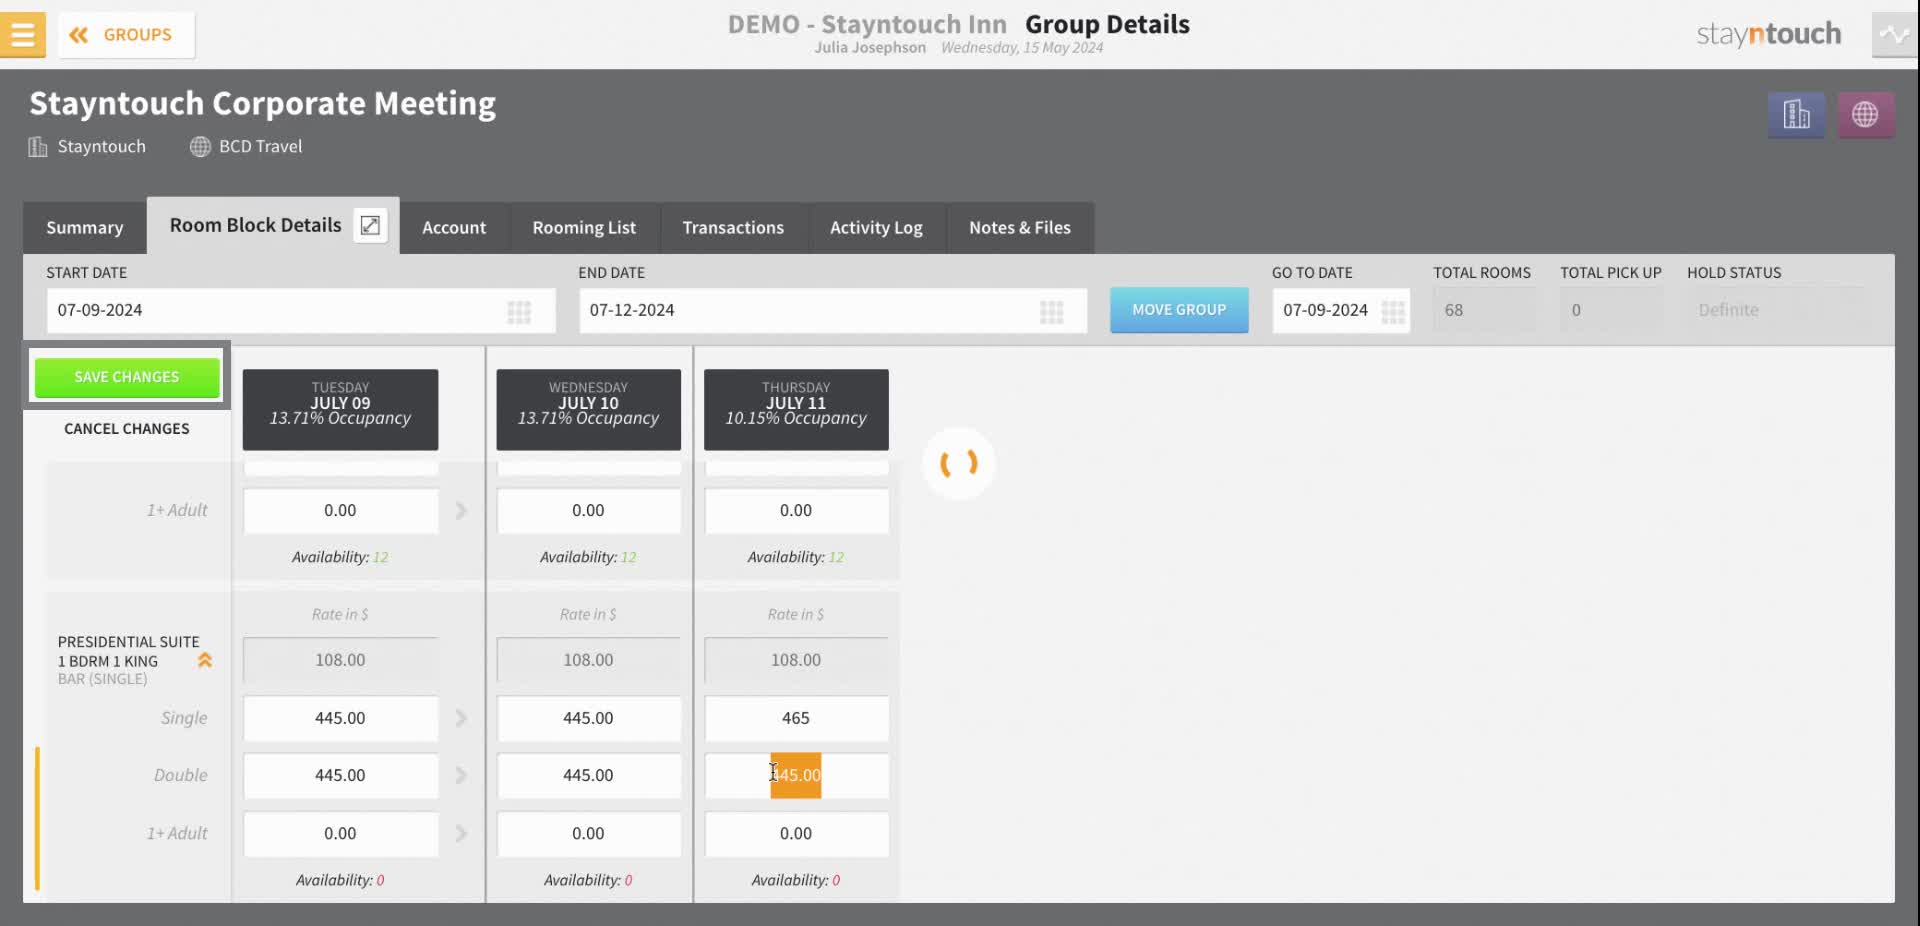Click Availability 12 under July 09

(340, 558)
